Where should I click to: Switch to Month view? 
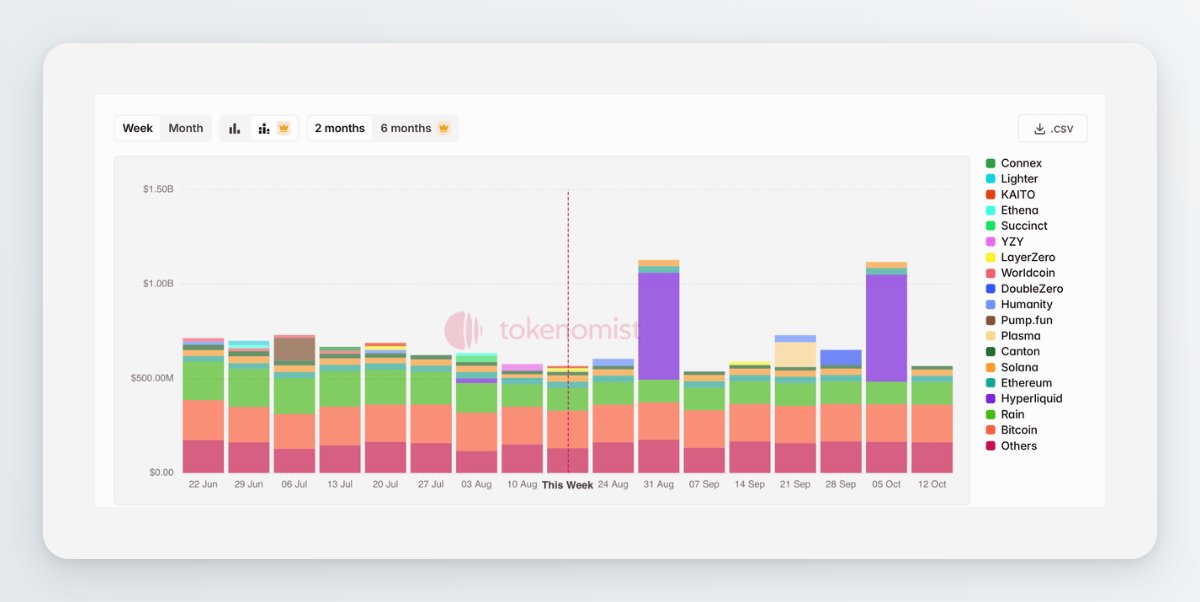[x=186, y=128]
